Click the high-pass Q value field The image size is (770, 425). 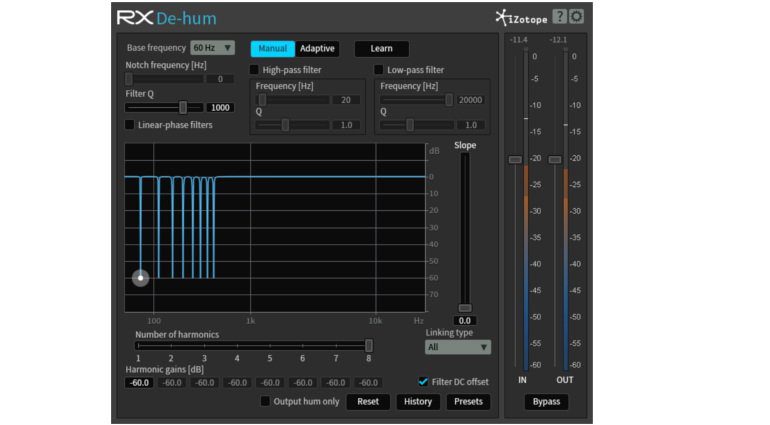(346, 125)
